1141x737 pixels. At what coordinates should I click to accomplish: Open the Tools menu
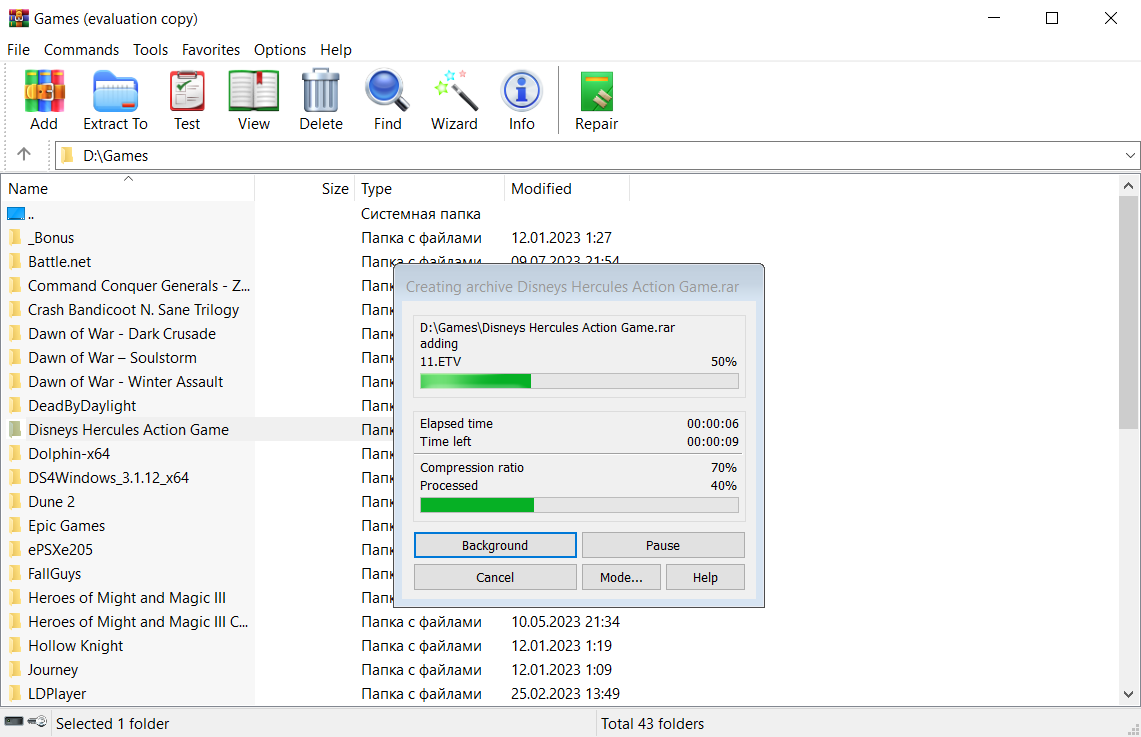[151, 49]
